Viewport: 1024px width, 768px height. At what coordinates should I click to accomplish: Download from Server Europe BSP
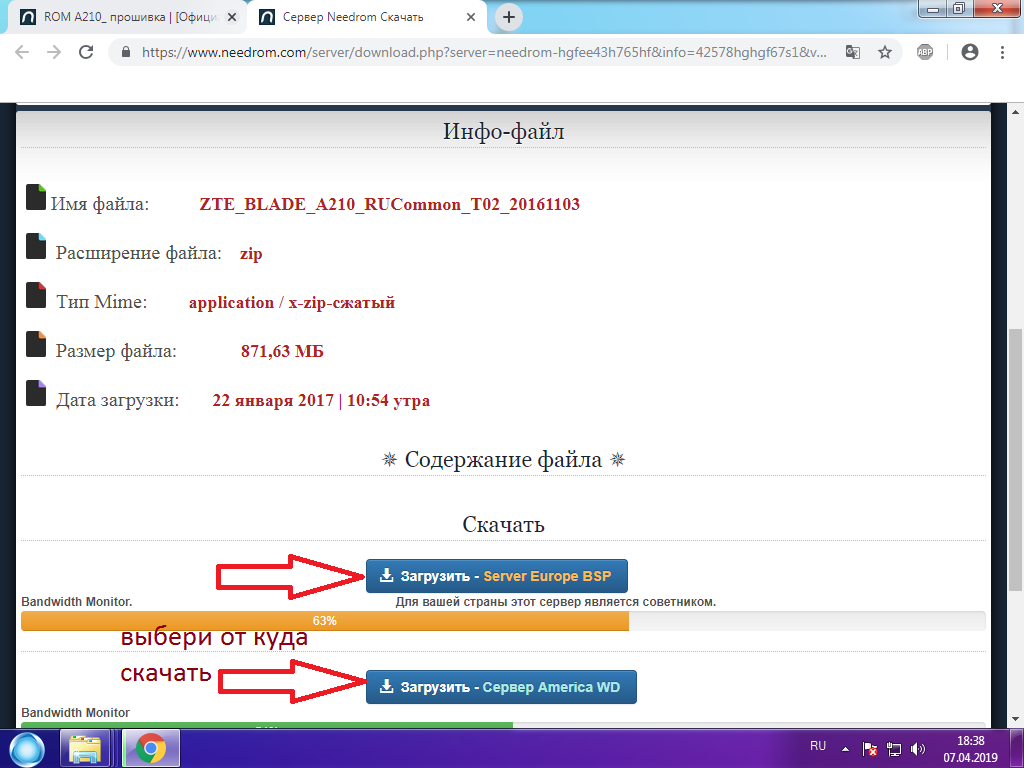496,576
